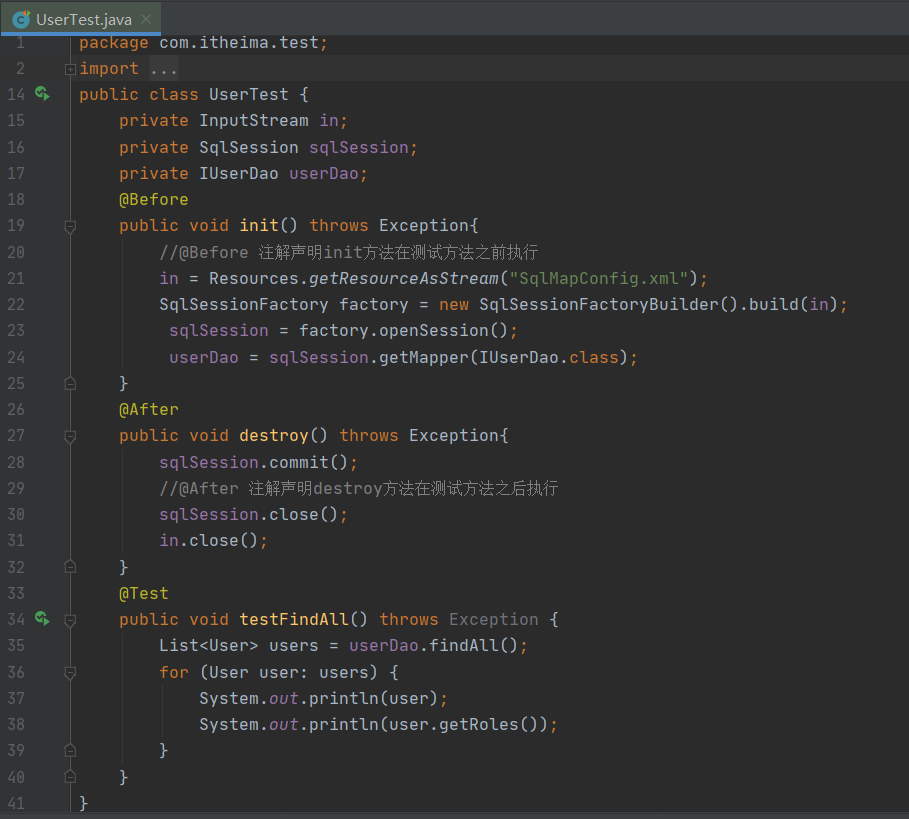Click line number 41 in the gutter

(16, 803)
